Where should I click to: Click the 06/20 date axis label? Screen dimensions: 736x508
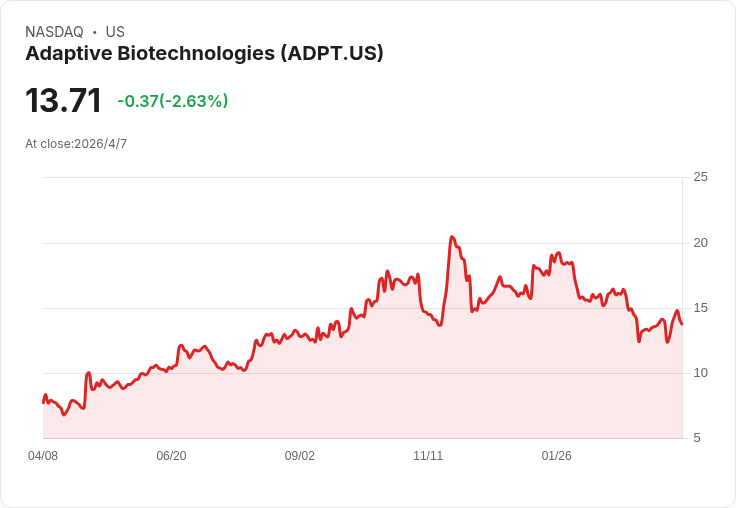(171, 456)
